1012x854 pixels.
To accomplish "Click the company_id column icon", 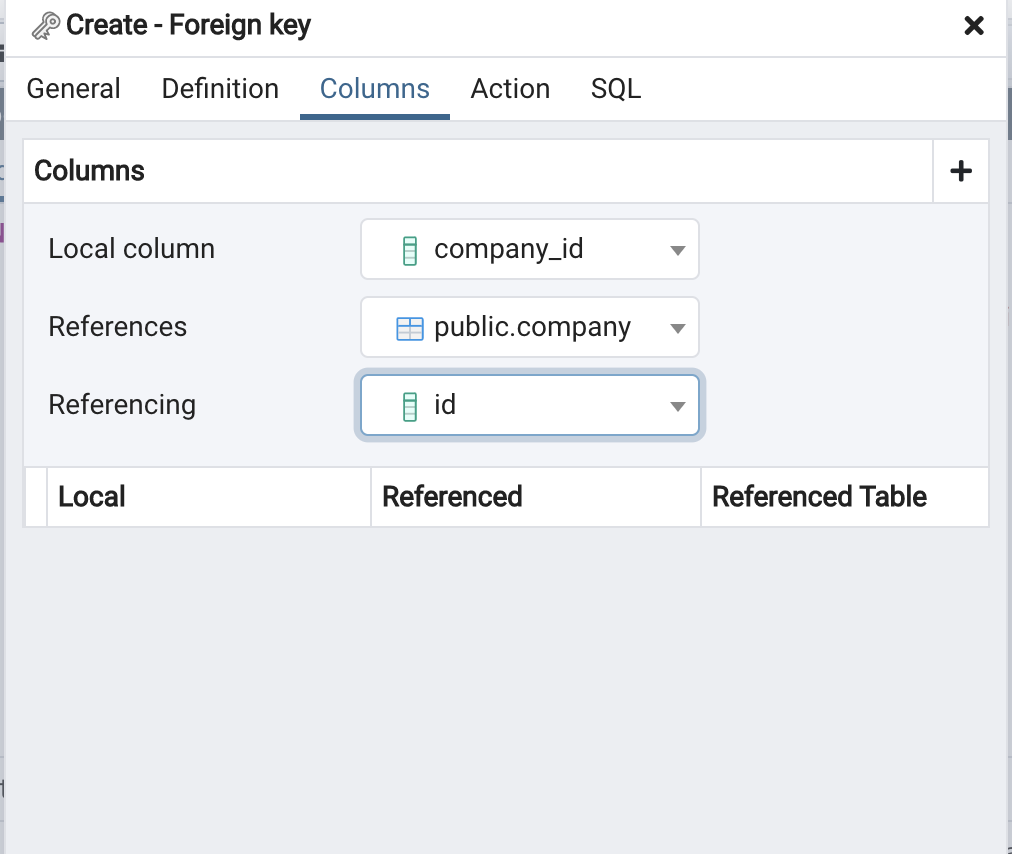I will pos(410,250).
